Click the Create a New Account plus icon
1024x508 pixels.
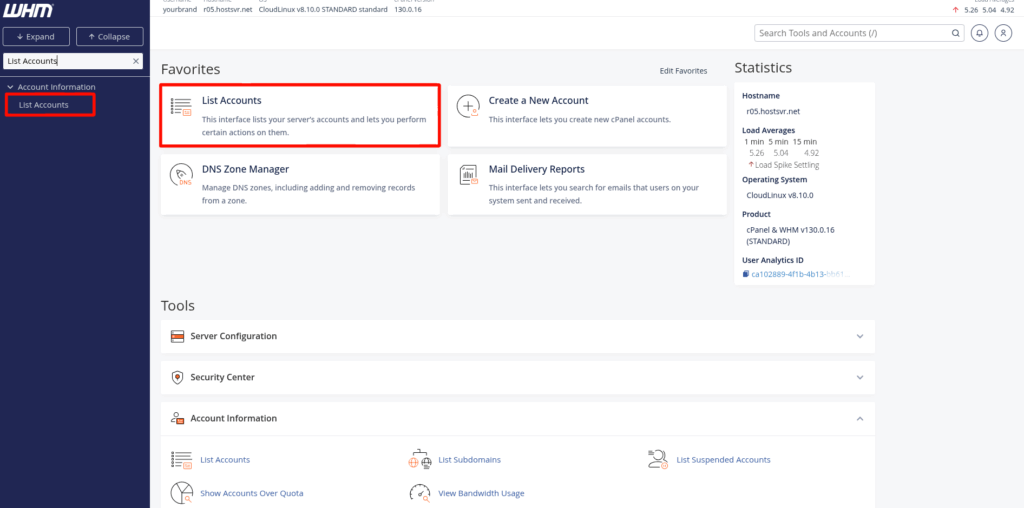pos(467,107)
